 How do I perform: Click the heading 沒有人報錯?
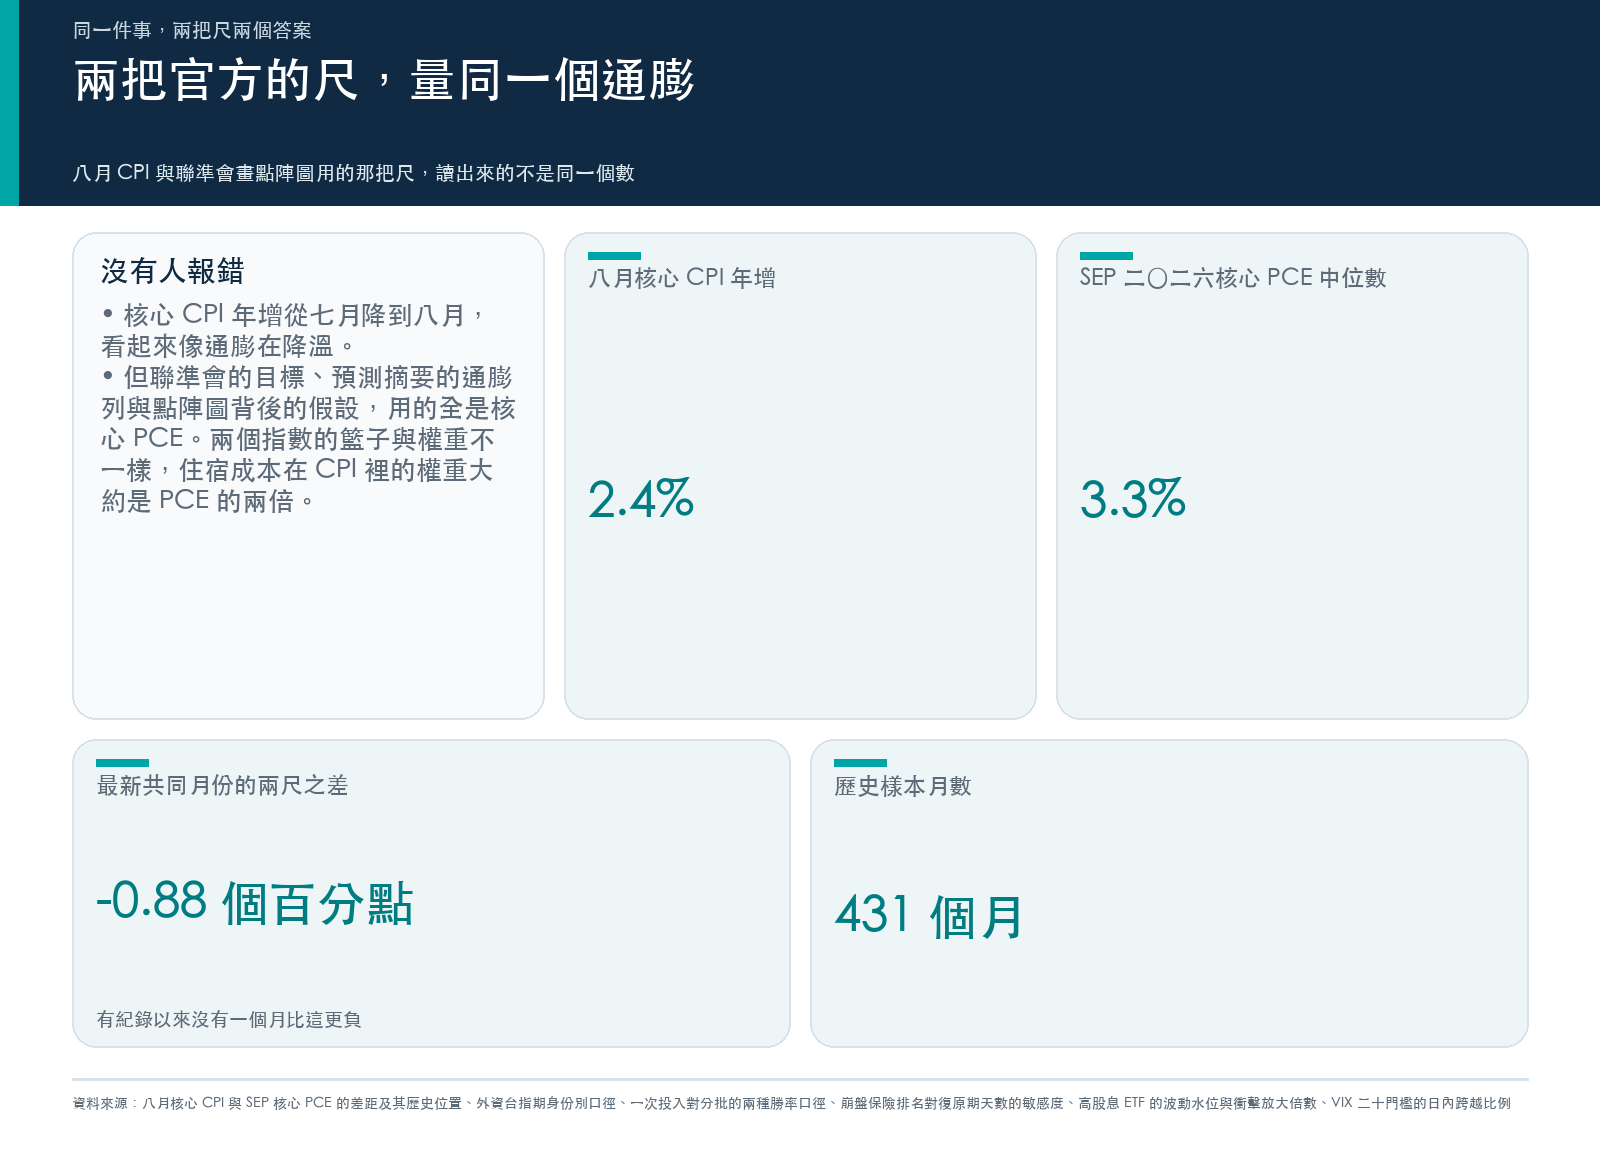[172, 271]
